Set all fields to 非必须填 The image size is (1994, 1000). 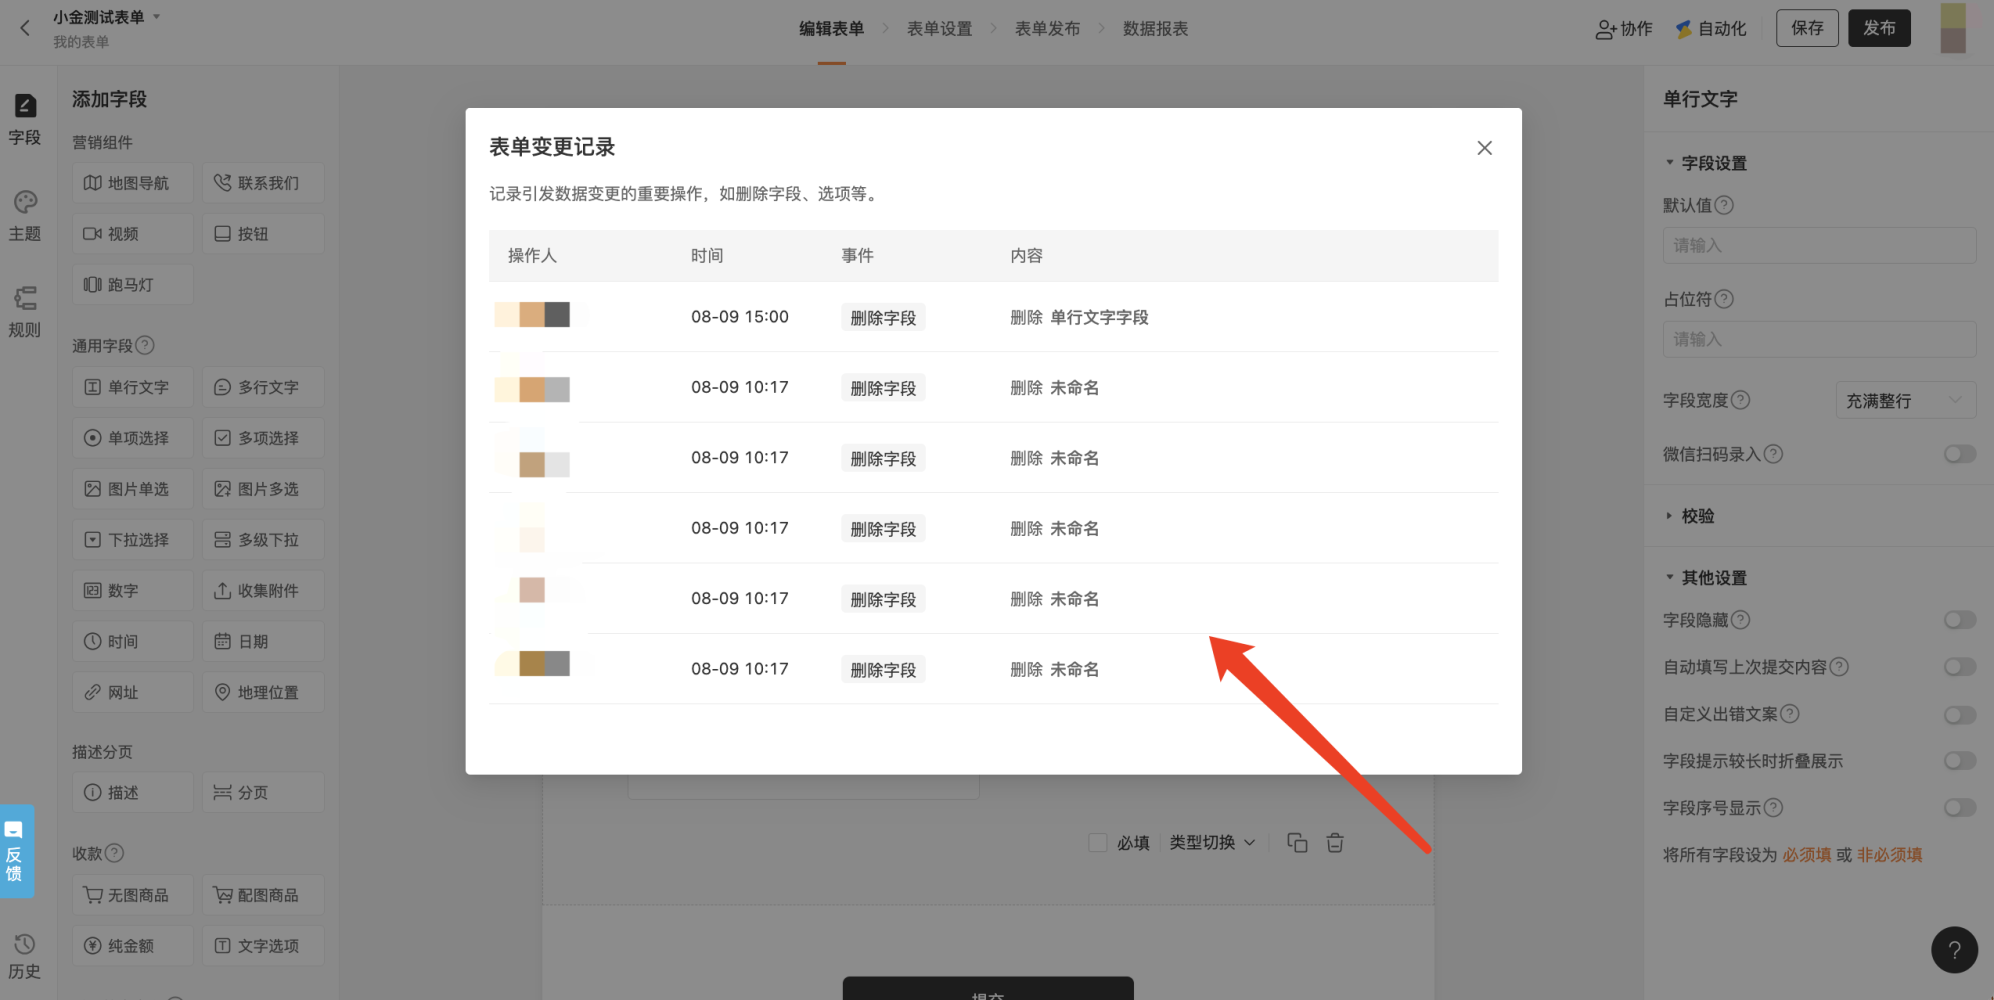[1890, 855]
